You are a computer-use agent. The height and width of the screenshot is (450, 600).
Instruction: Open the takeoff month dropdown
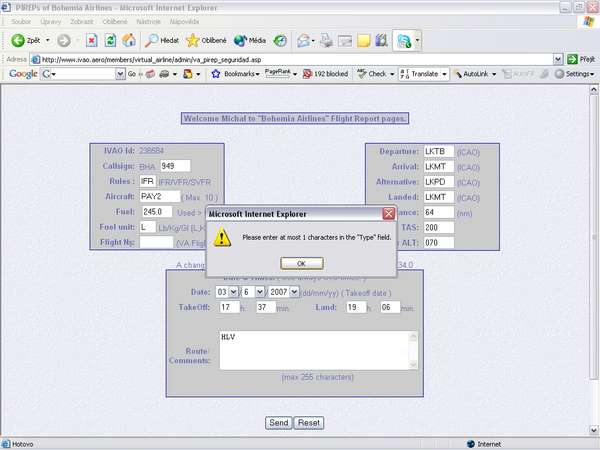click(260, 291)
